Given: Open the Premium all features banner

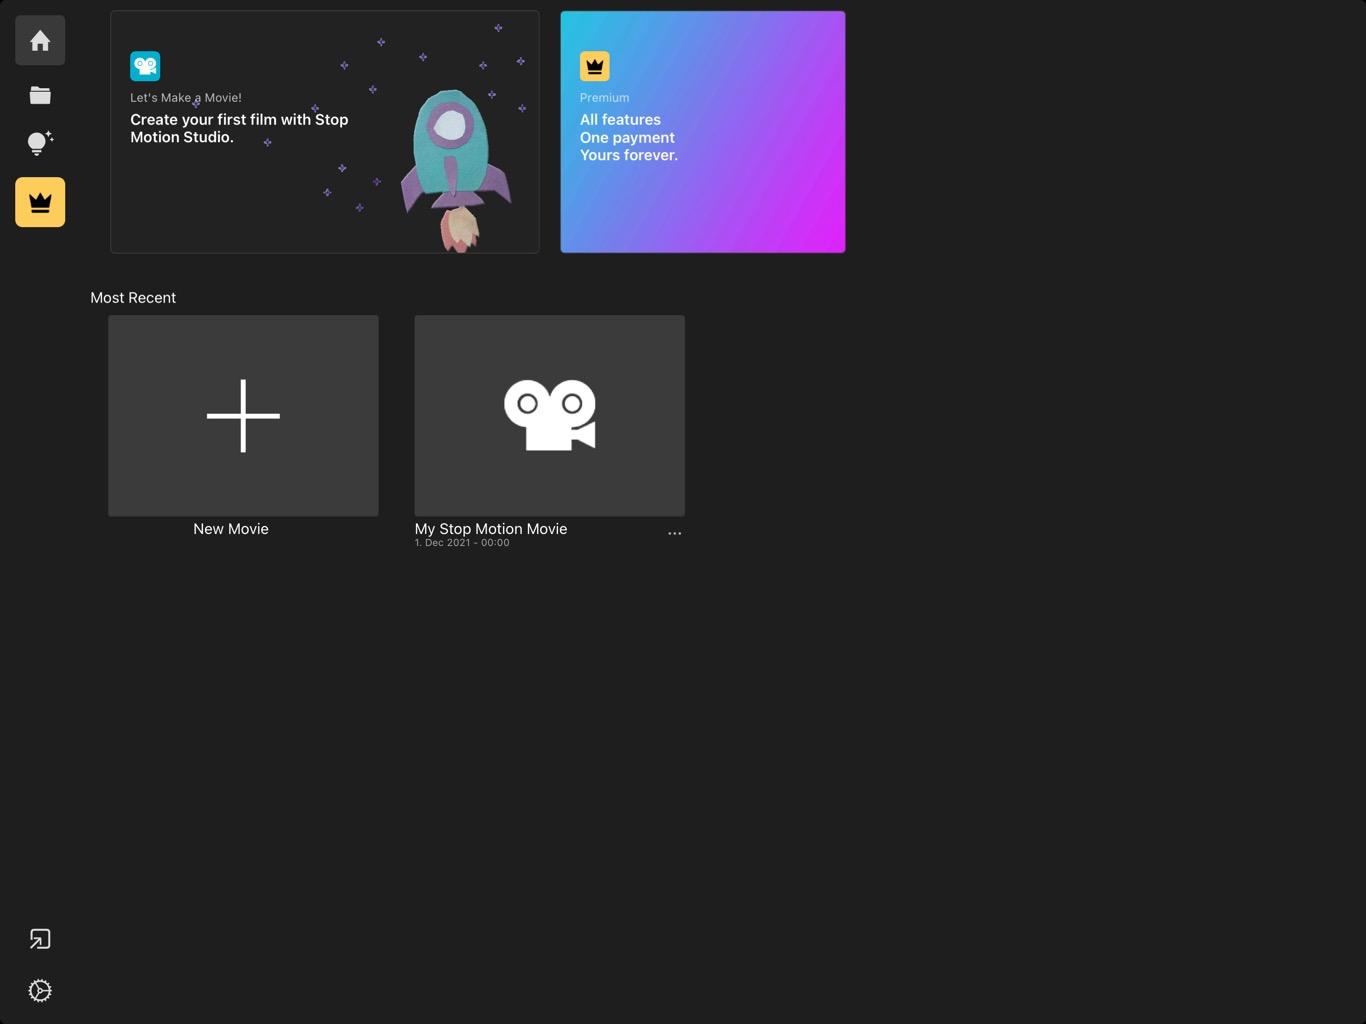Looking at the screenshot, I should 703,132.
